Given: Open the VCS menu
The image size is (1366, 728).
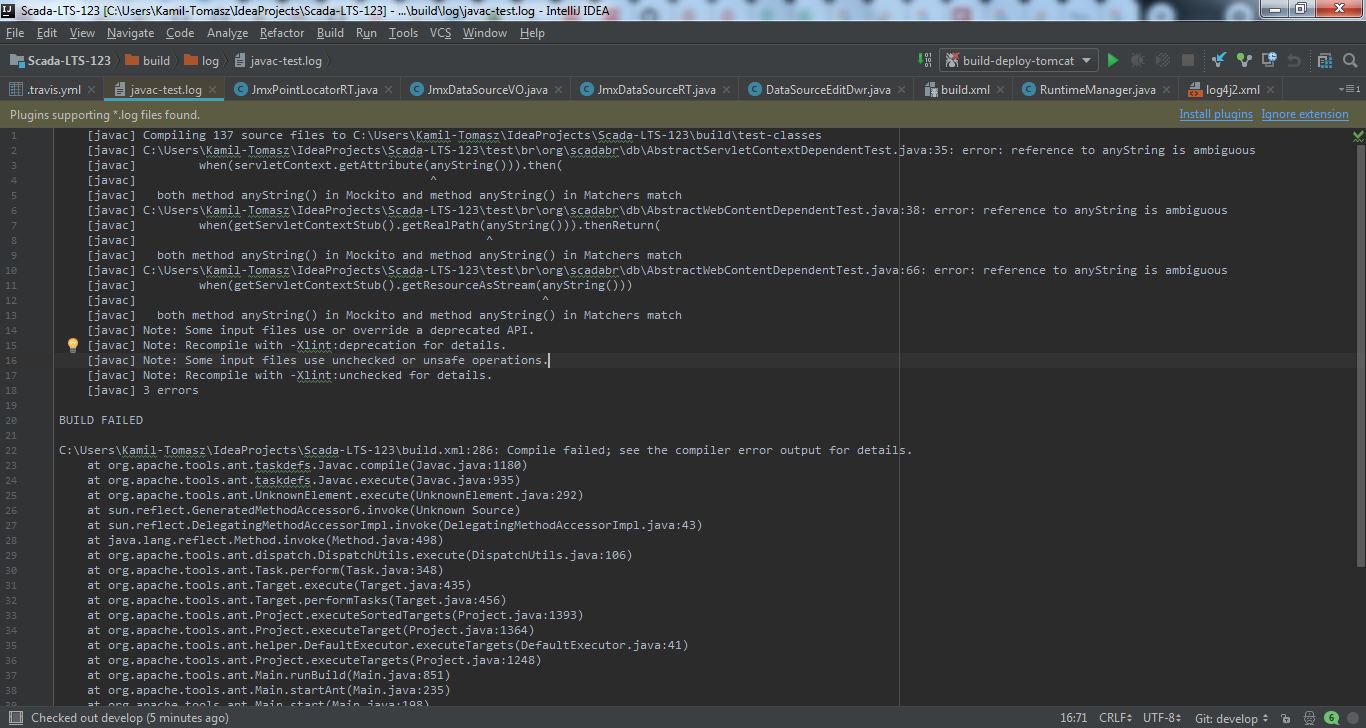Looking at the screenshot, I should point(440,33).
